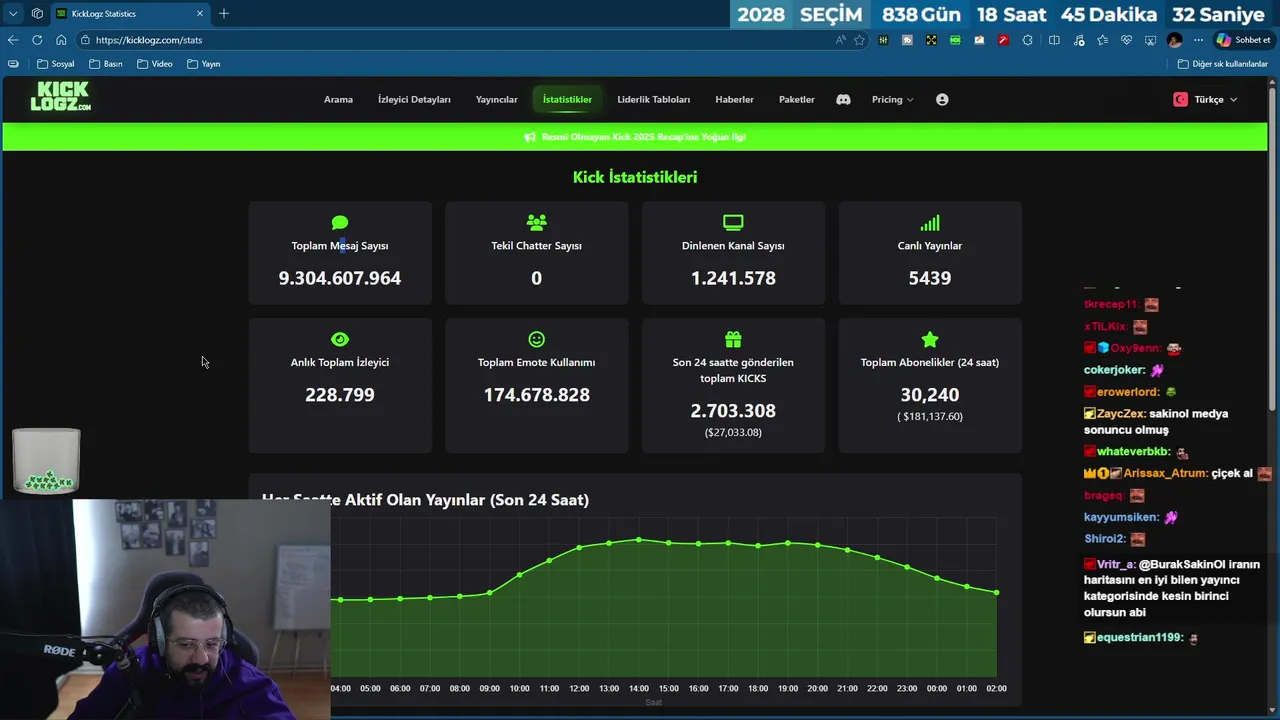Open the workspaces icon beside the tab
Viewport: 1280px width, 720px height.
pos(37,13)
